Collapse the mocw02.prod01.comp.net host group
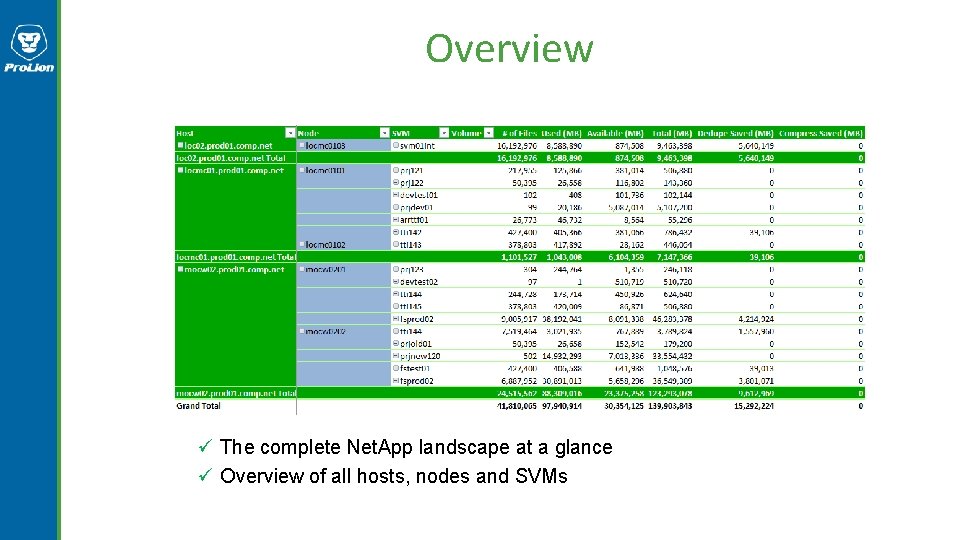Screen dimensions: 960x540 [180, 269]
